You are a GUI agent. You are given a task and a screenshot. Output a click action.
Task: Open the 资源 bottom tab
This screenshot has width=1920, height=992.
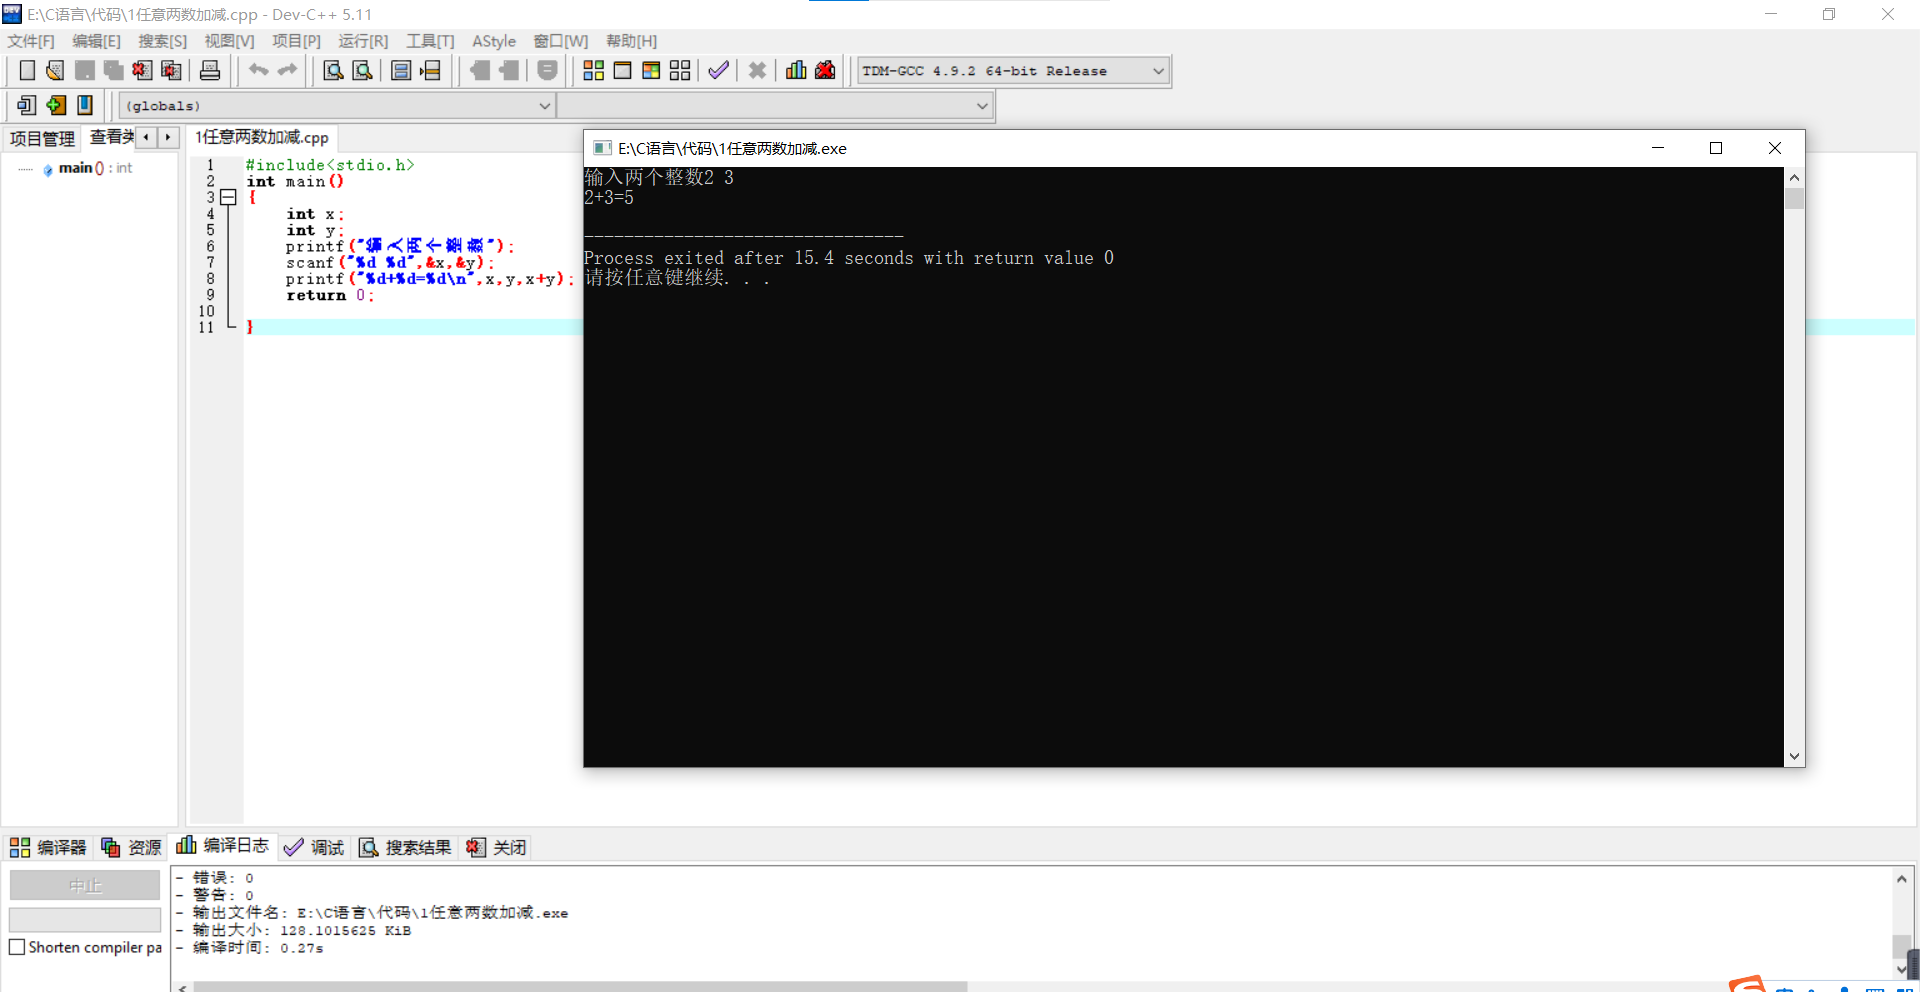click(x=131, y=847)
